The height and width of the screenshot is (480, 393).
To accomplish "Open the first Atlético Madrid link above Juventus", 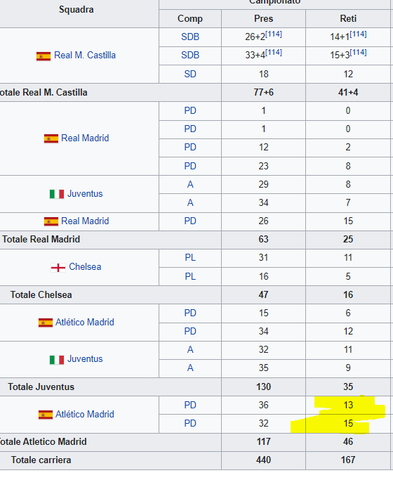I will [85, 322].
